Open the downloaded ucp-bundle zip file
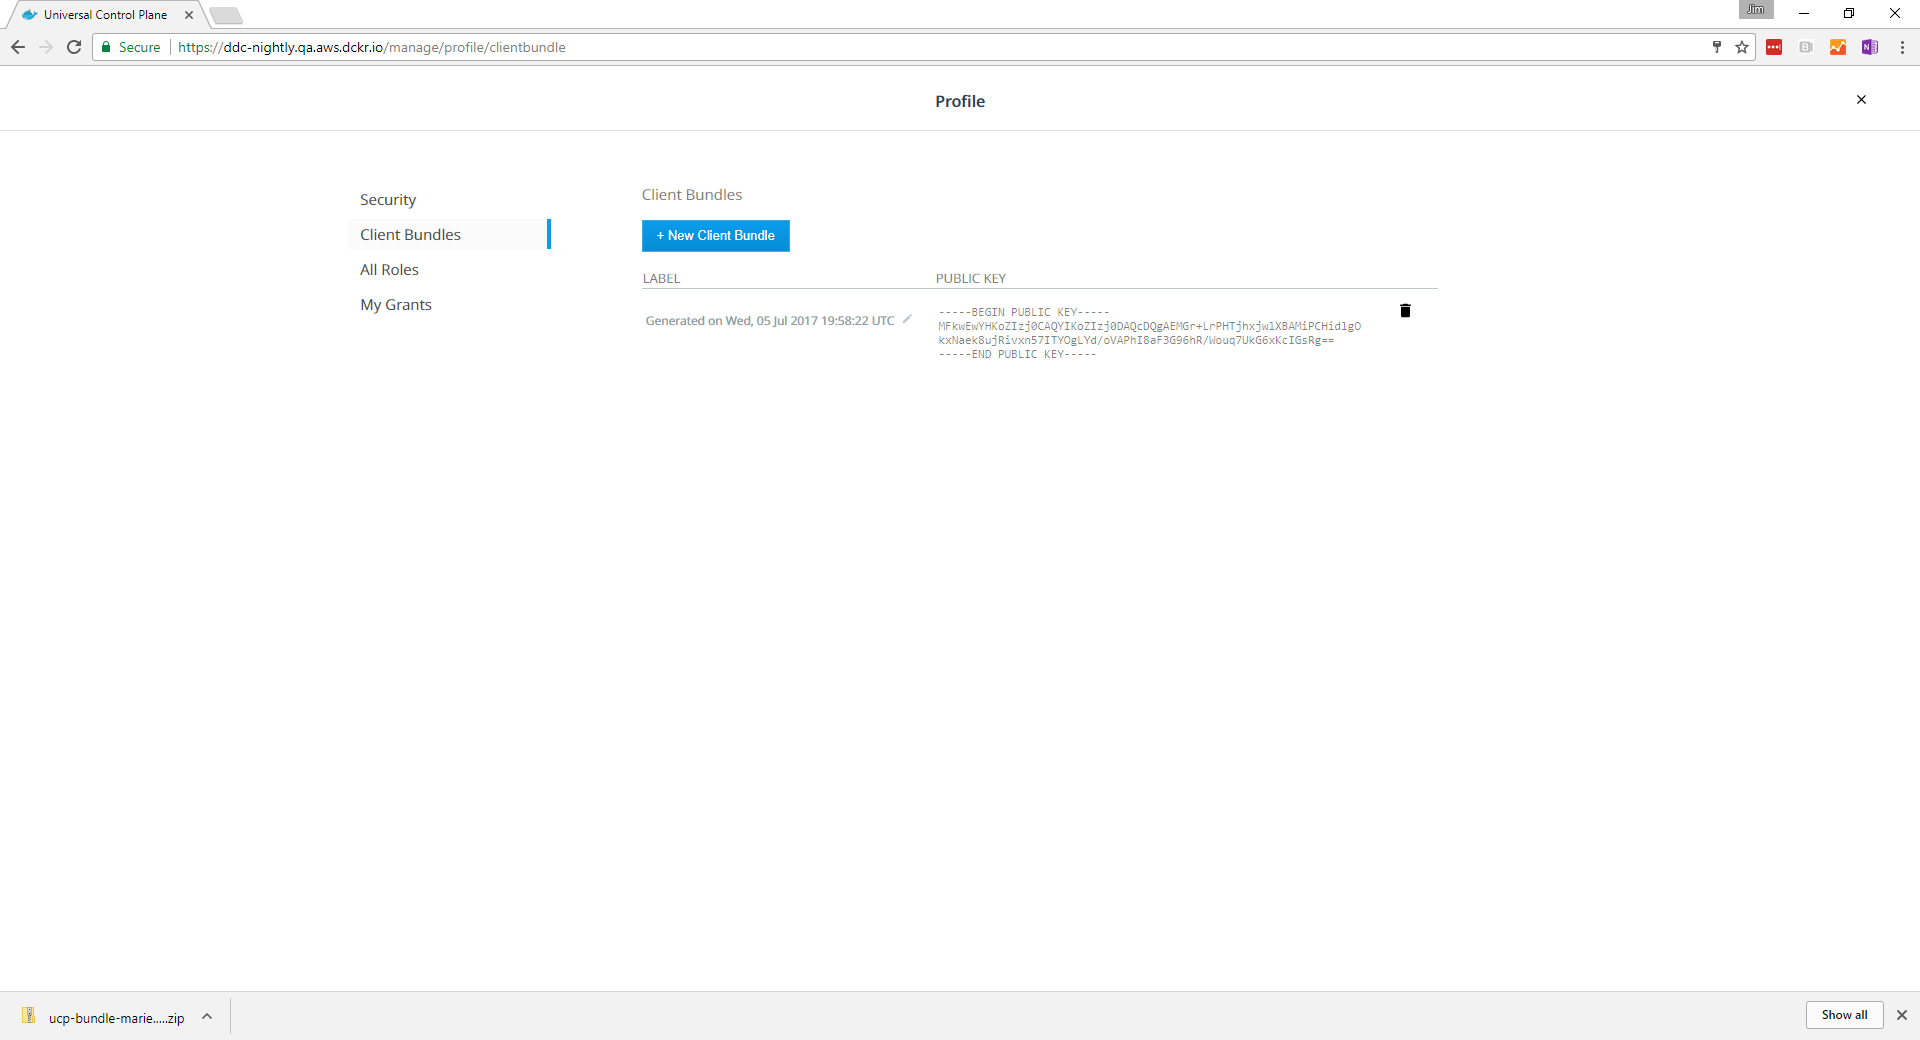Screen dimensions: 1920x1040 pyautogui.click(x=105, y=1017)
